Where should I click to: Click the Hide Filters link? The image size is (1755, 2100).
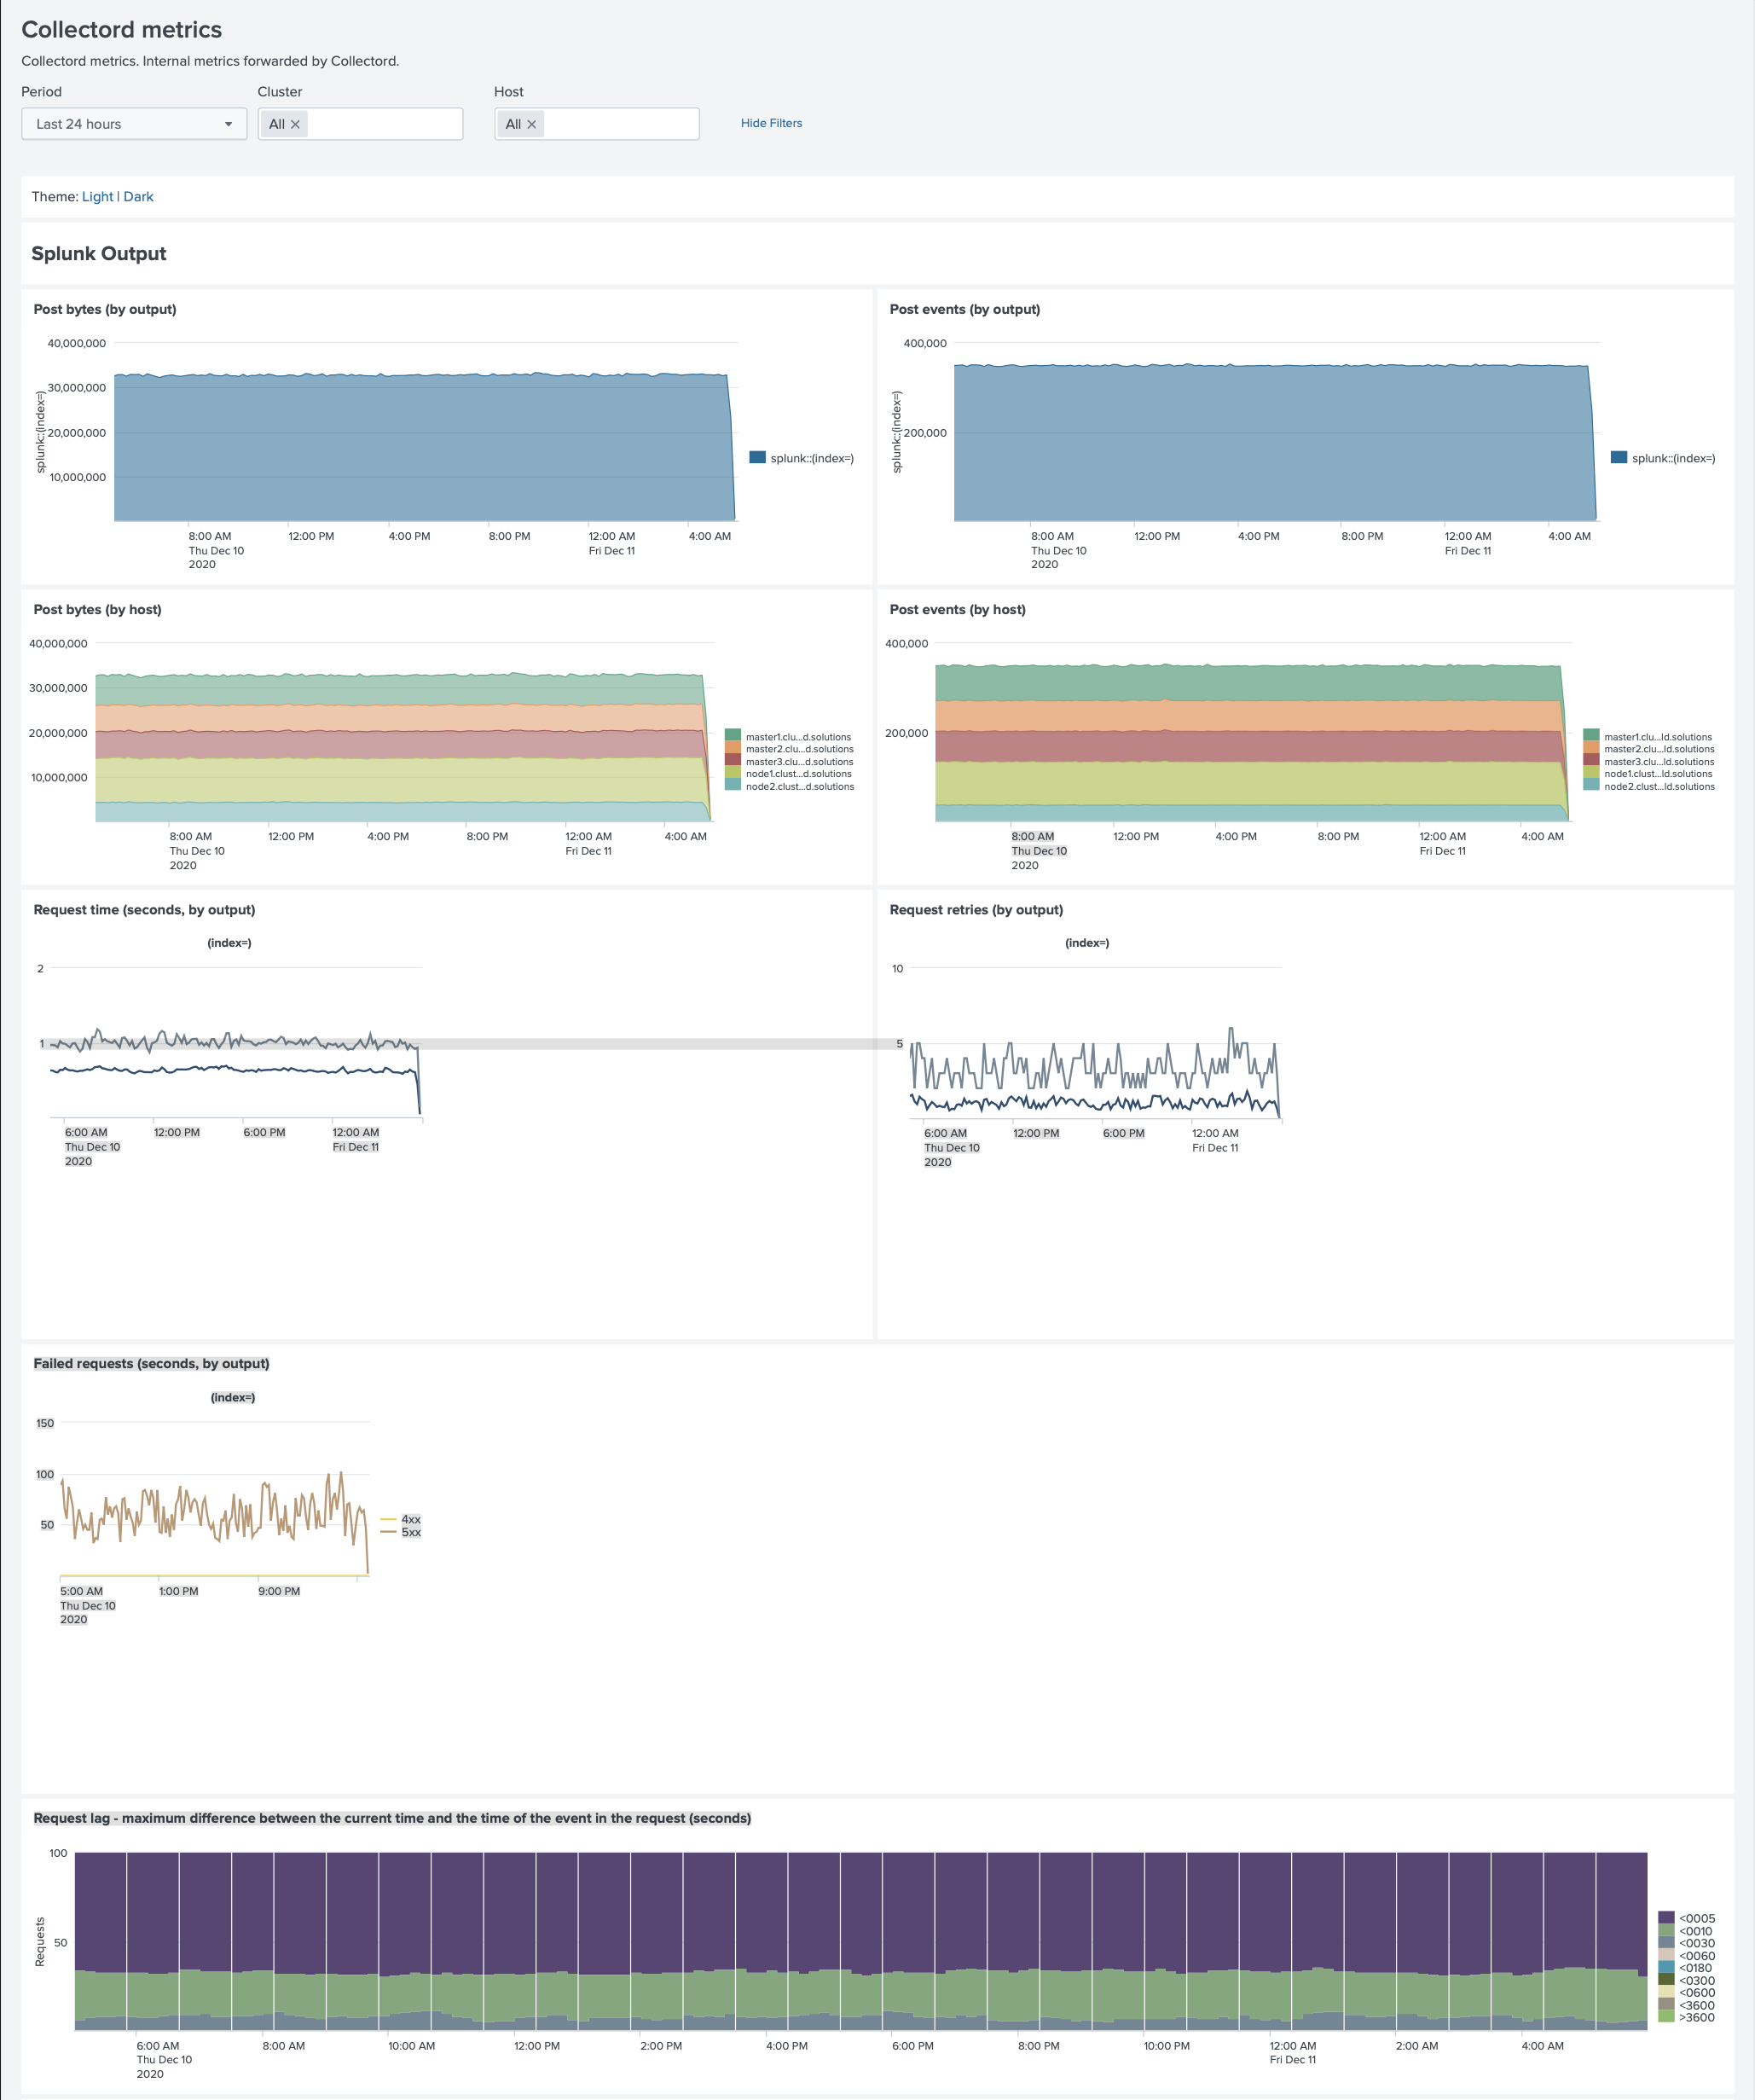(771, 123)
